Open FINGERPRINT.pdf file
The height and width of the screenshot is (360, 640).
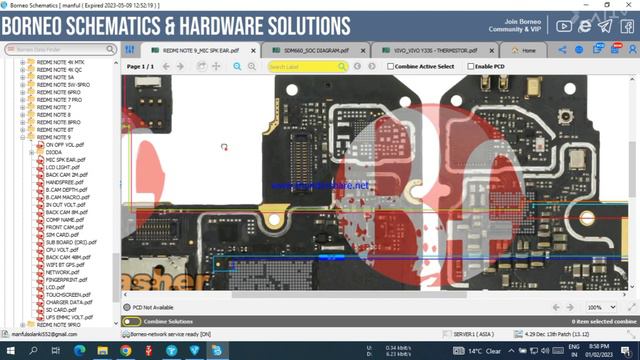click(x=66, y=280)
